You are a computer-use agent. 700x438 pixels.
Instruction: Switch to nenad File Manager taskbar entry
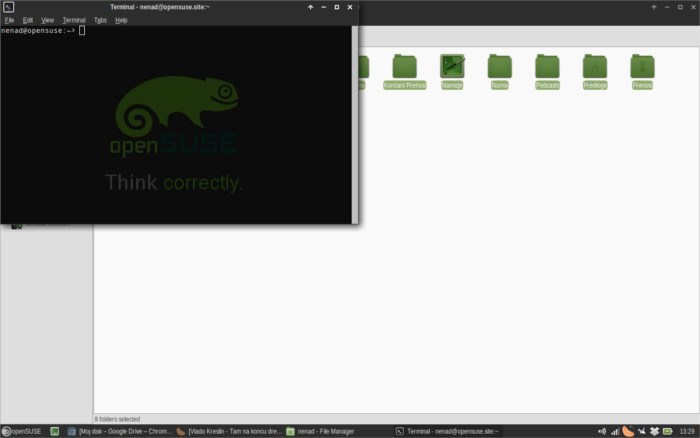coord(321,431)
